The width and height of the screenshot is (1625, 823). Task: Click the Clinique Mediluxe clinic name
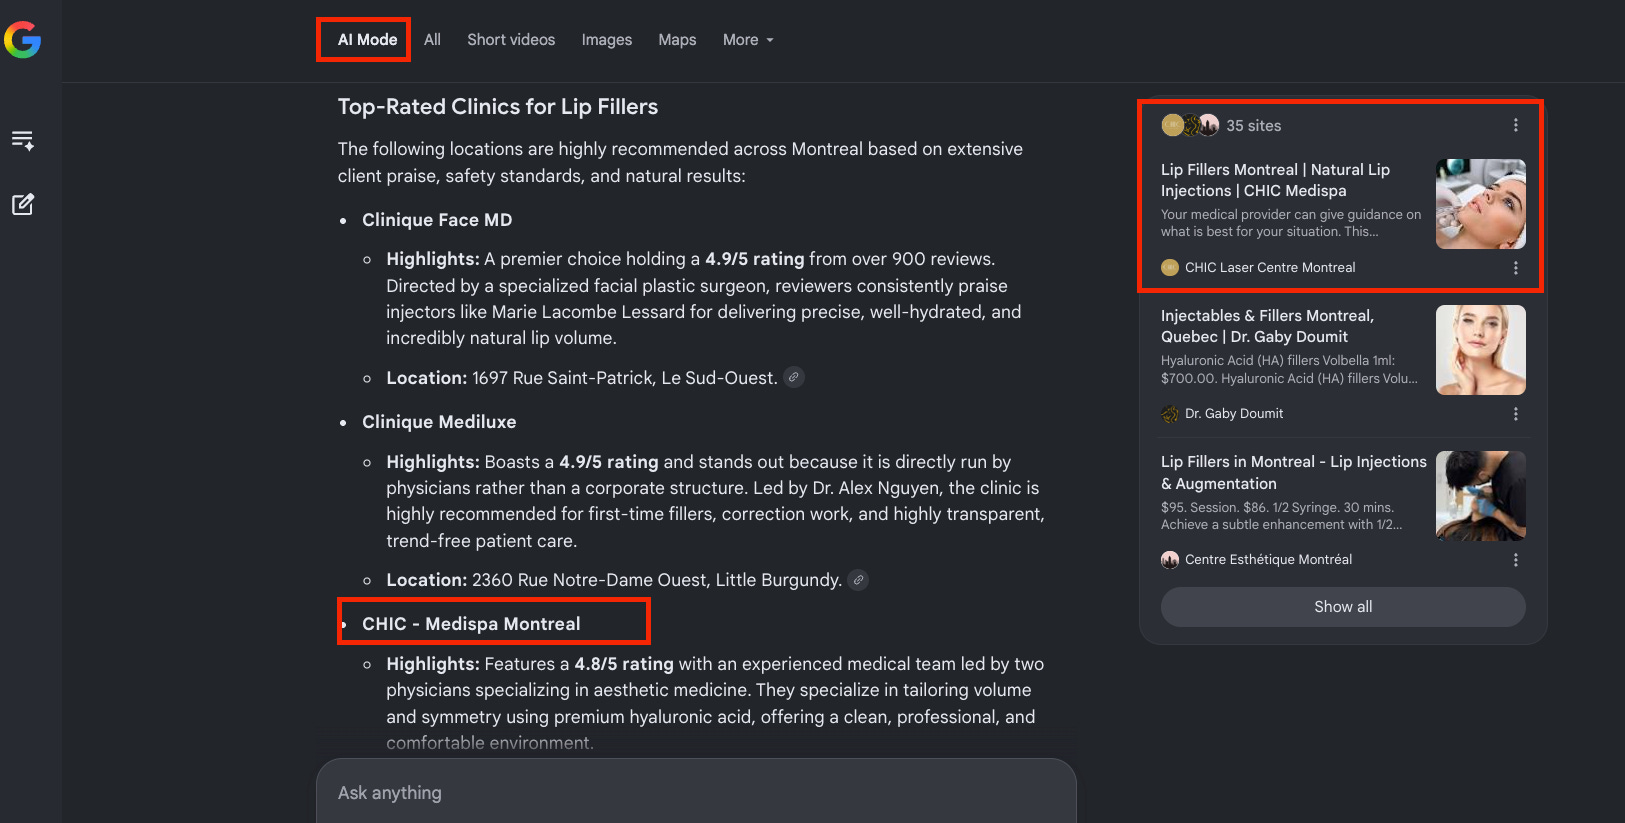pyautogui.click(x=439, y=422)
